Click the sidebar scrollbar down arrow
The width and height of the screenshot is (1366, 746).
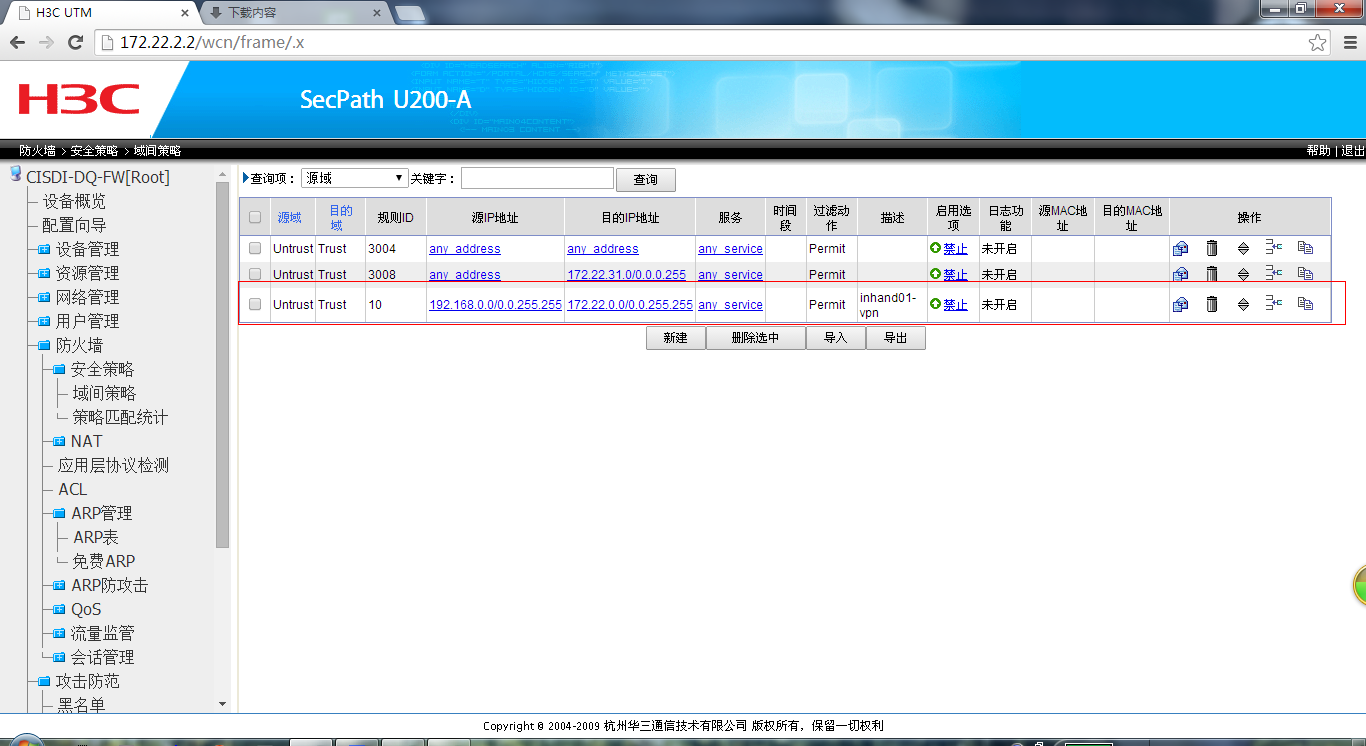coord(222,704)
